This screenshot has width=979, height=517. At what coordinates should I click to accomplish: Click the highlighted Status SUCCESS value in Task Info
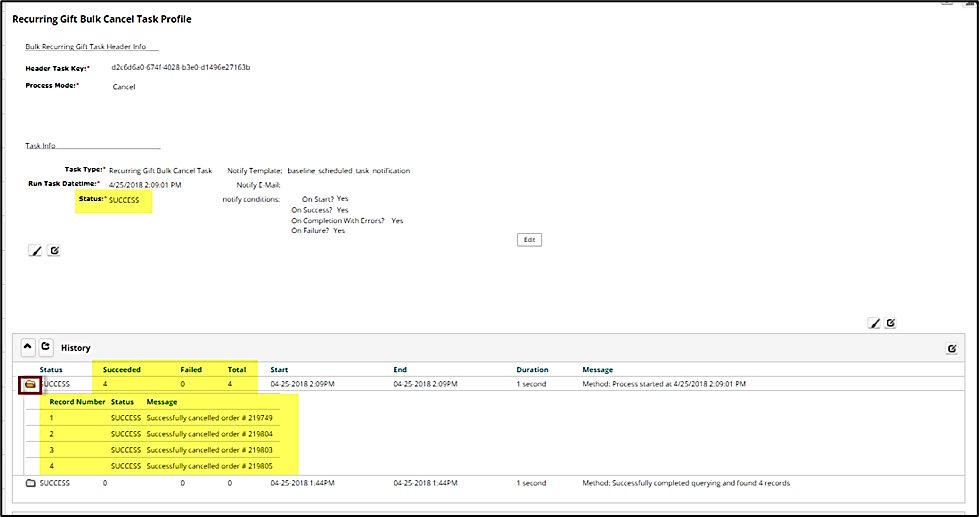124,201
